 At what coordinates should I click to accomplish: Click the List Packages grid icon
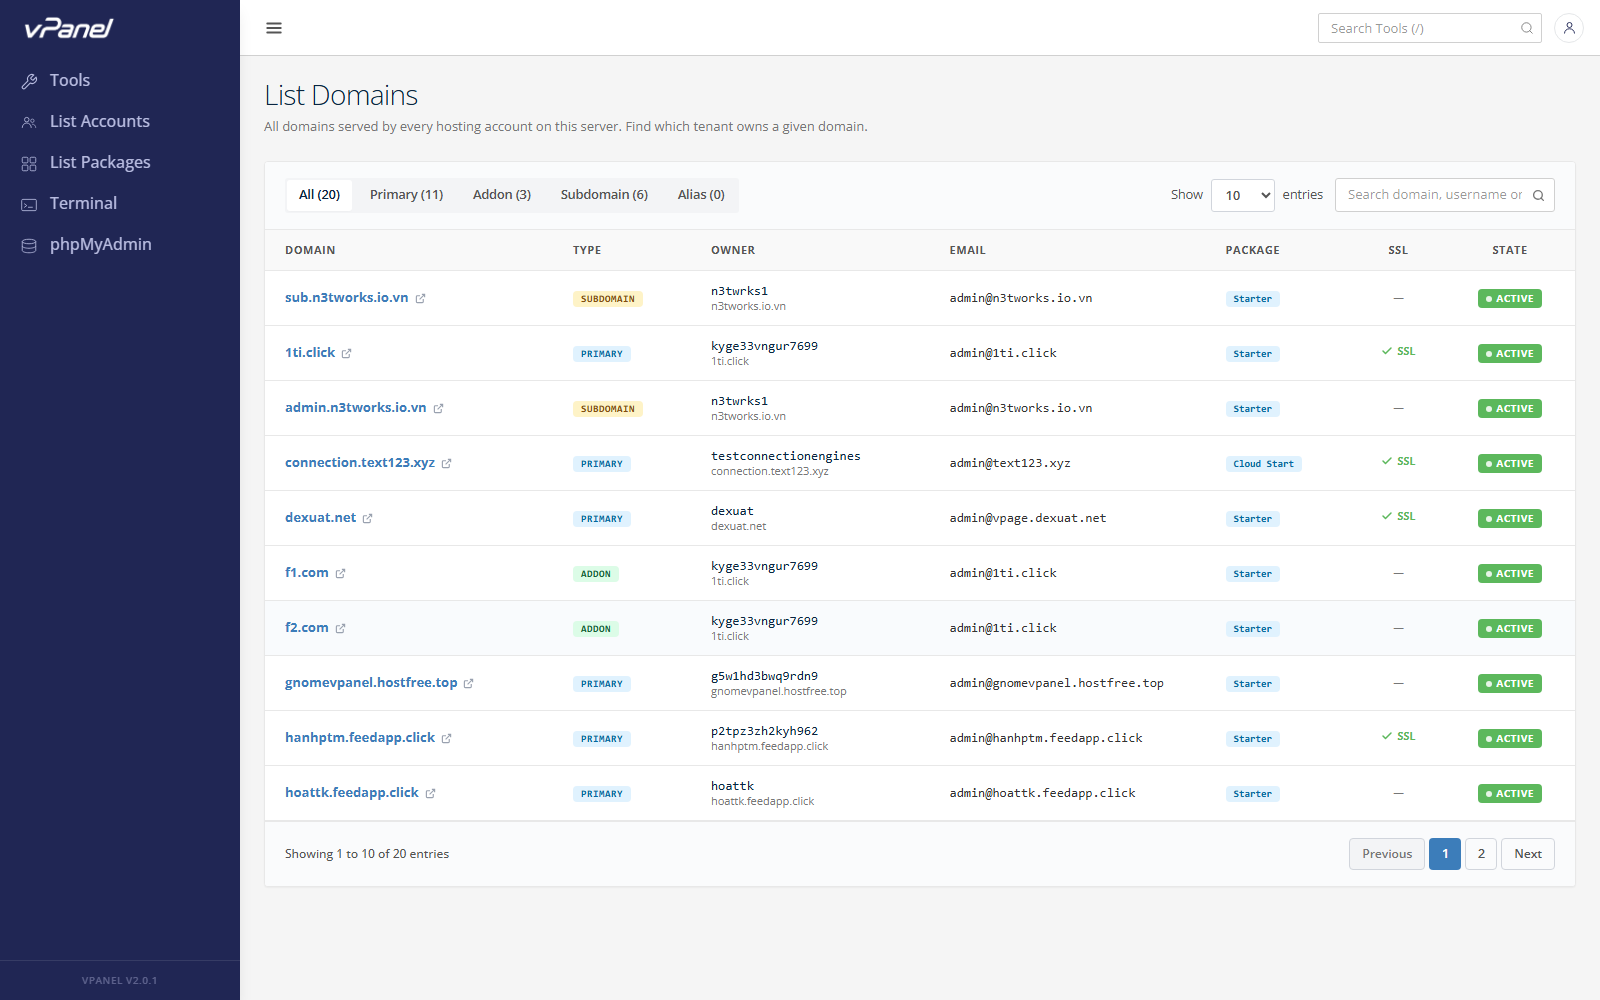coord(29,163)
